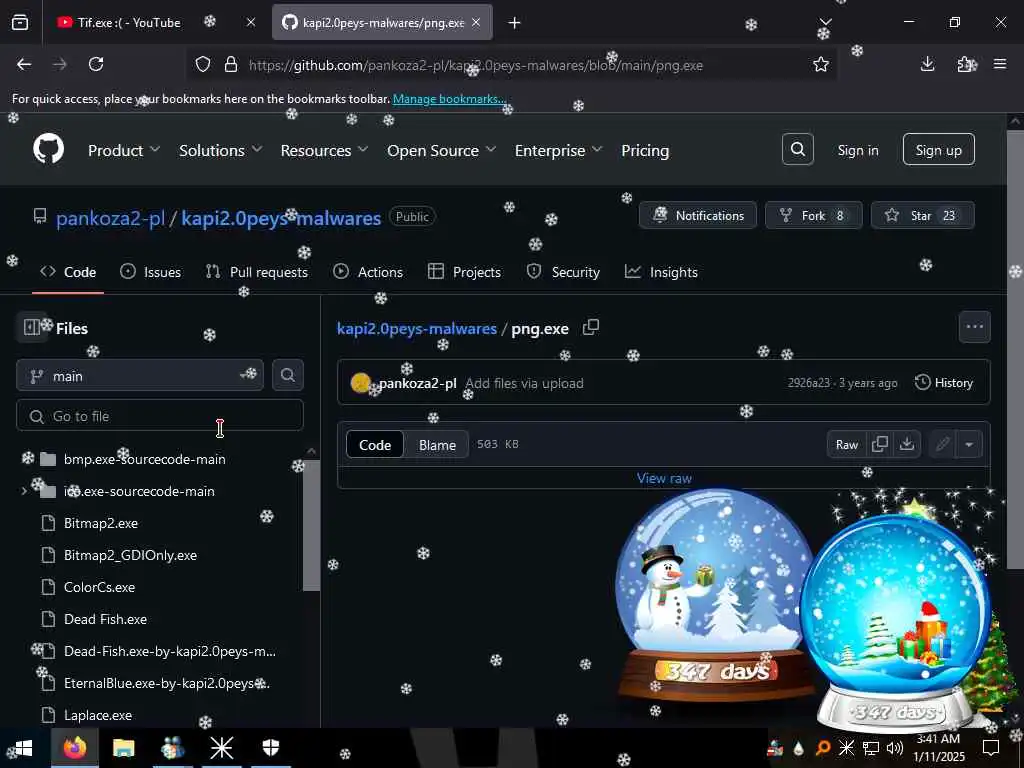Open the Issues tab
This screenshot has width=1024, height=768.
click(151, 272)
